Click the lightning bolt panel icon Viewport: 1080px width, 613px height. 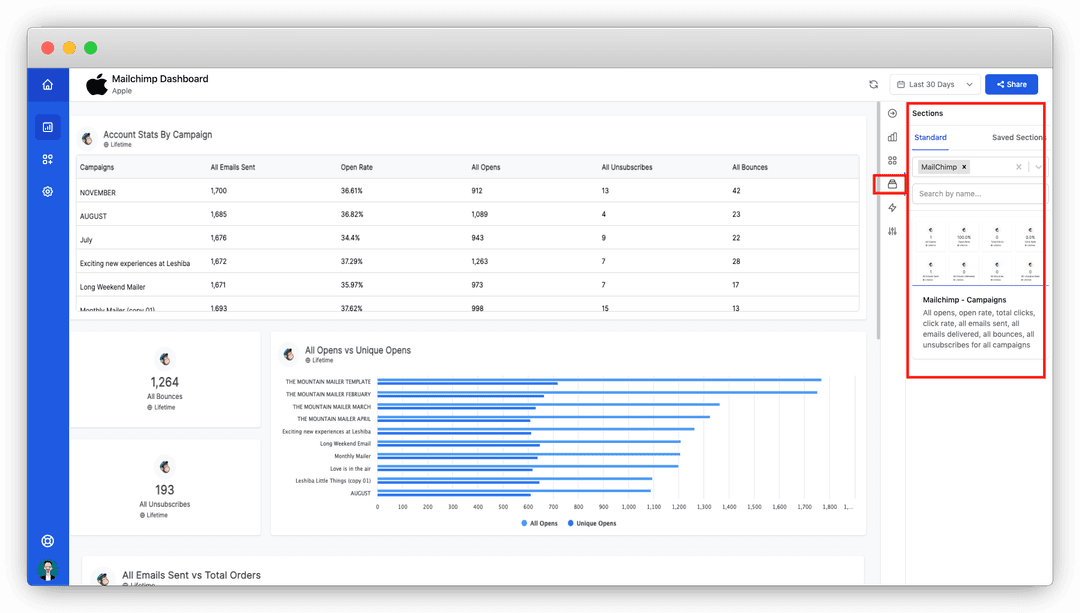pyautogui.click(x=893, y=207)
